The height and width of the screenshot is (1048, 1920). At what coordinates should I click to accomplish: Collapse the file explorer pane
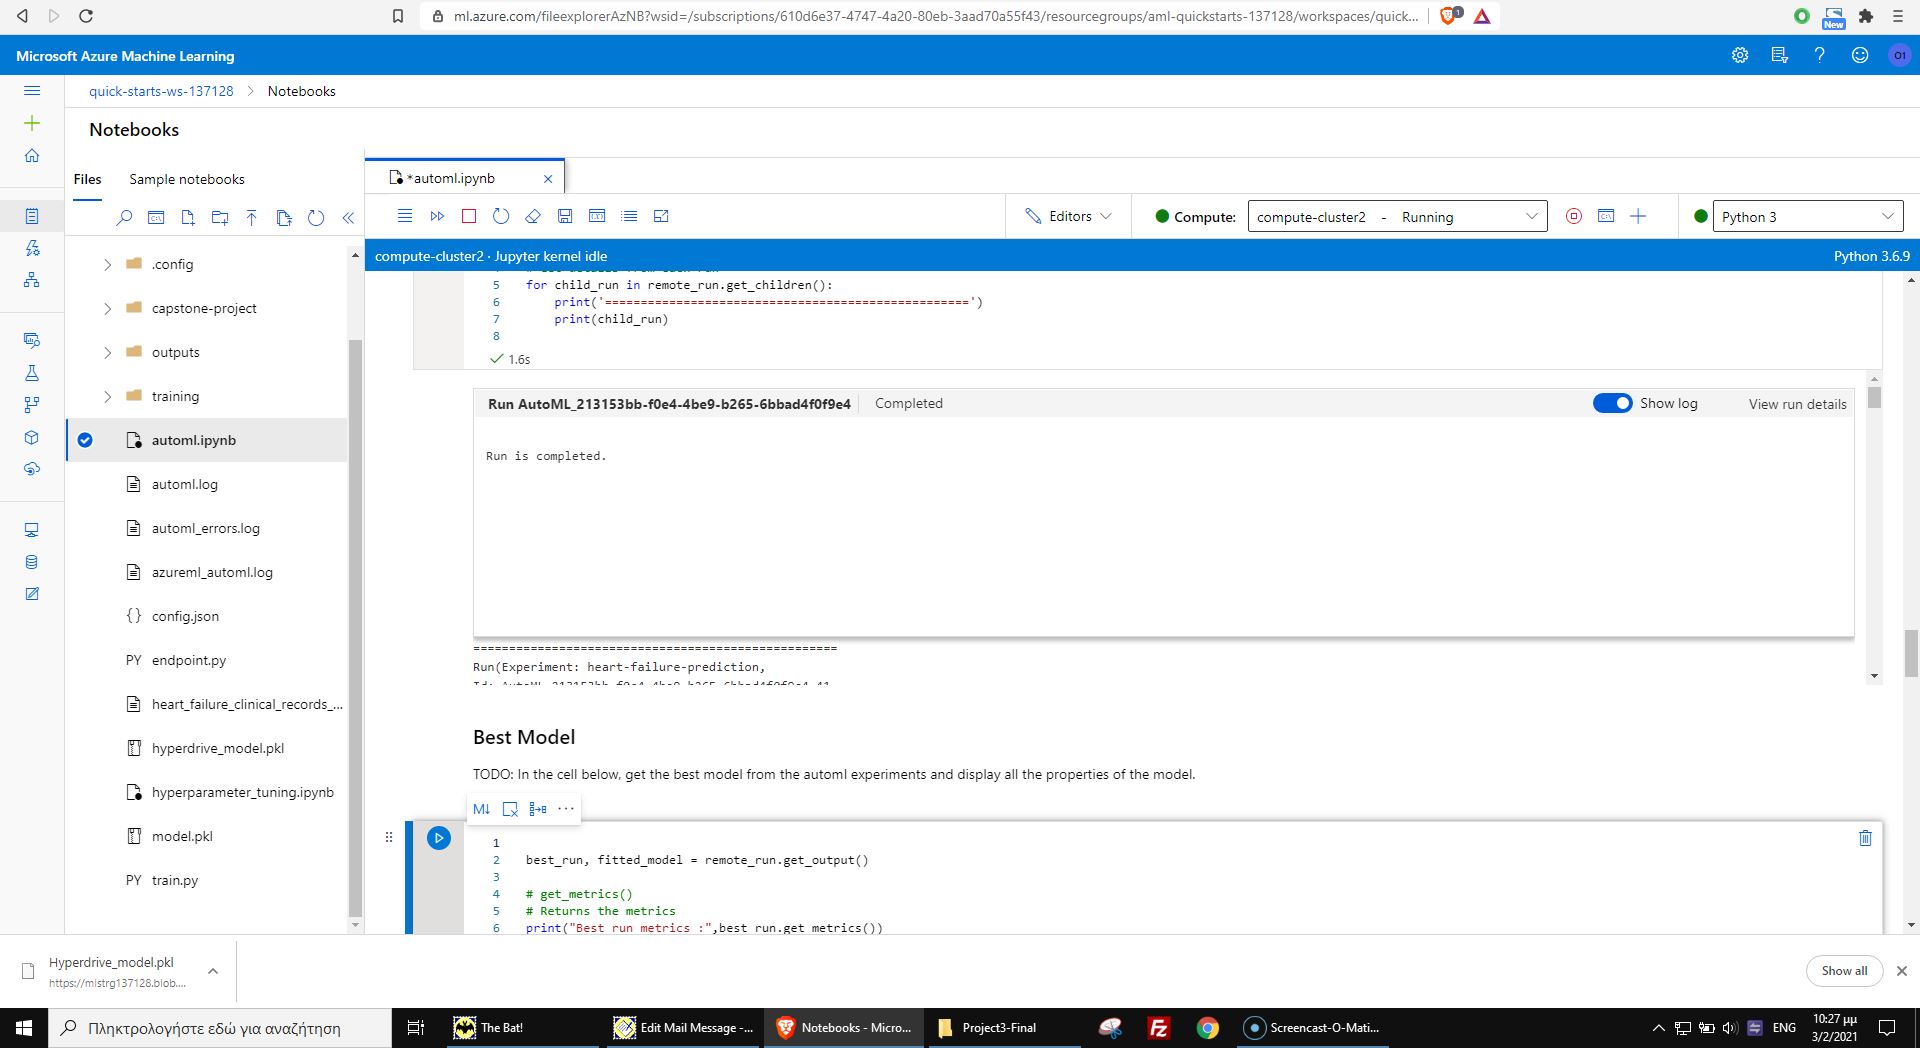point(348,218)
